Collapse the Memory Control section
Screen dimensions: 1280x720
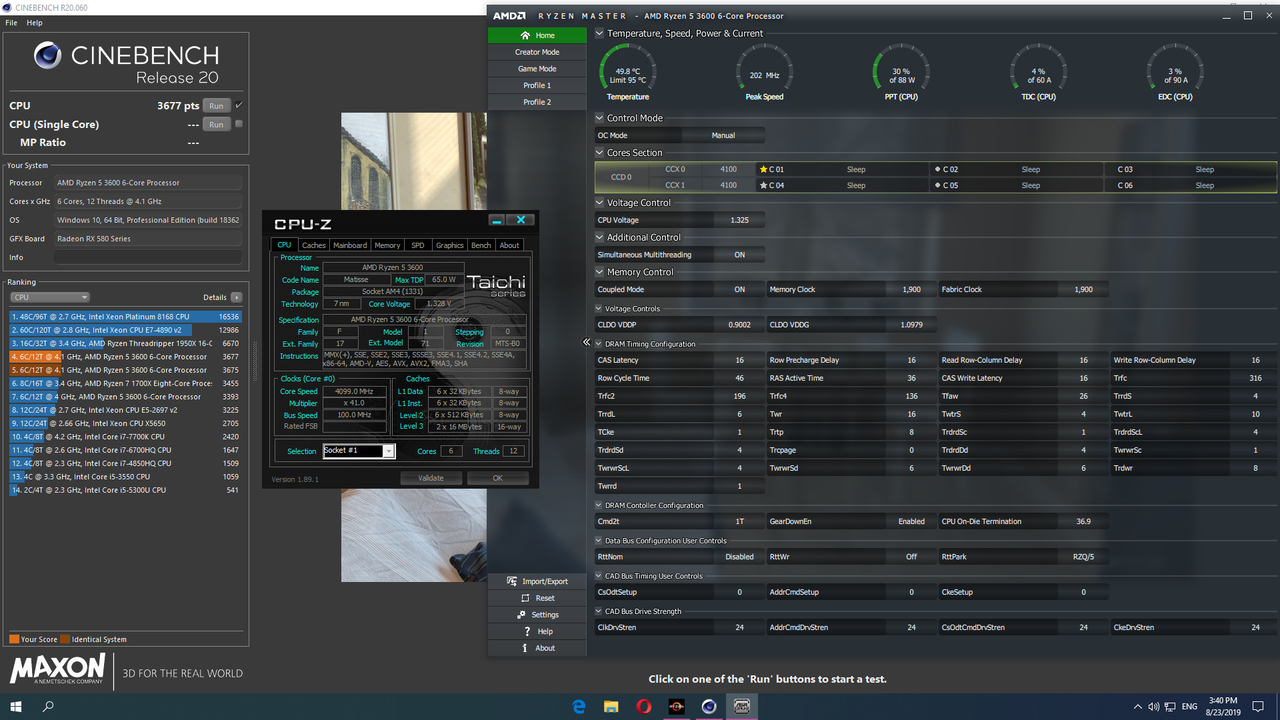(599, 272)
